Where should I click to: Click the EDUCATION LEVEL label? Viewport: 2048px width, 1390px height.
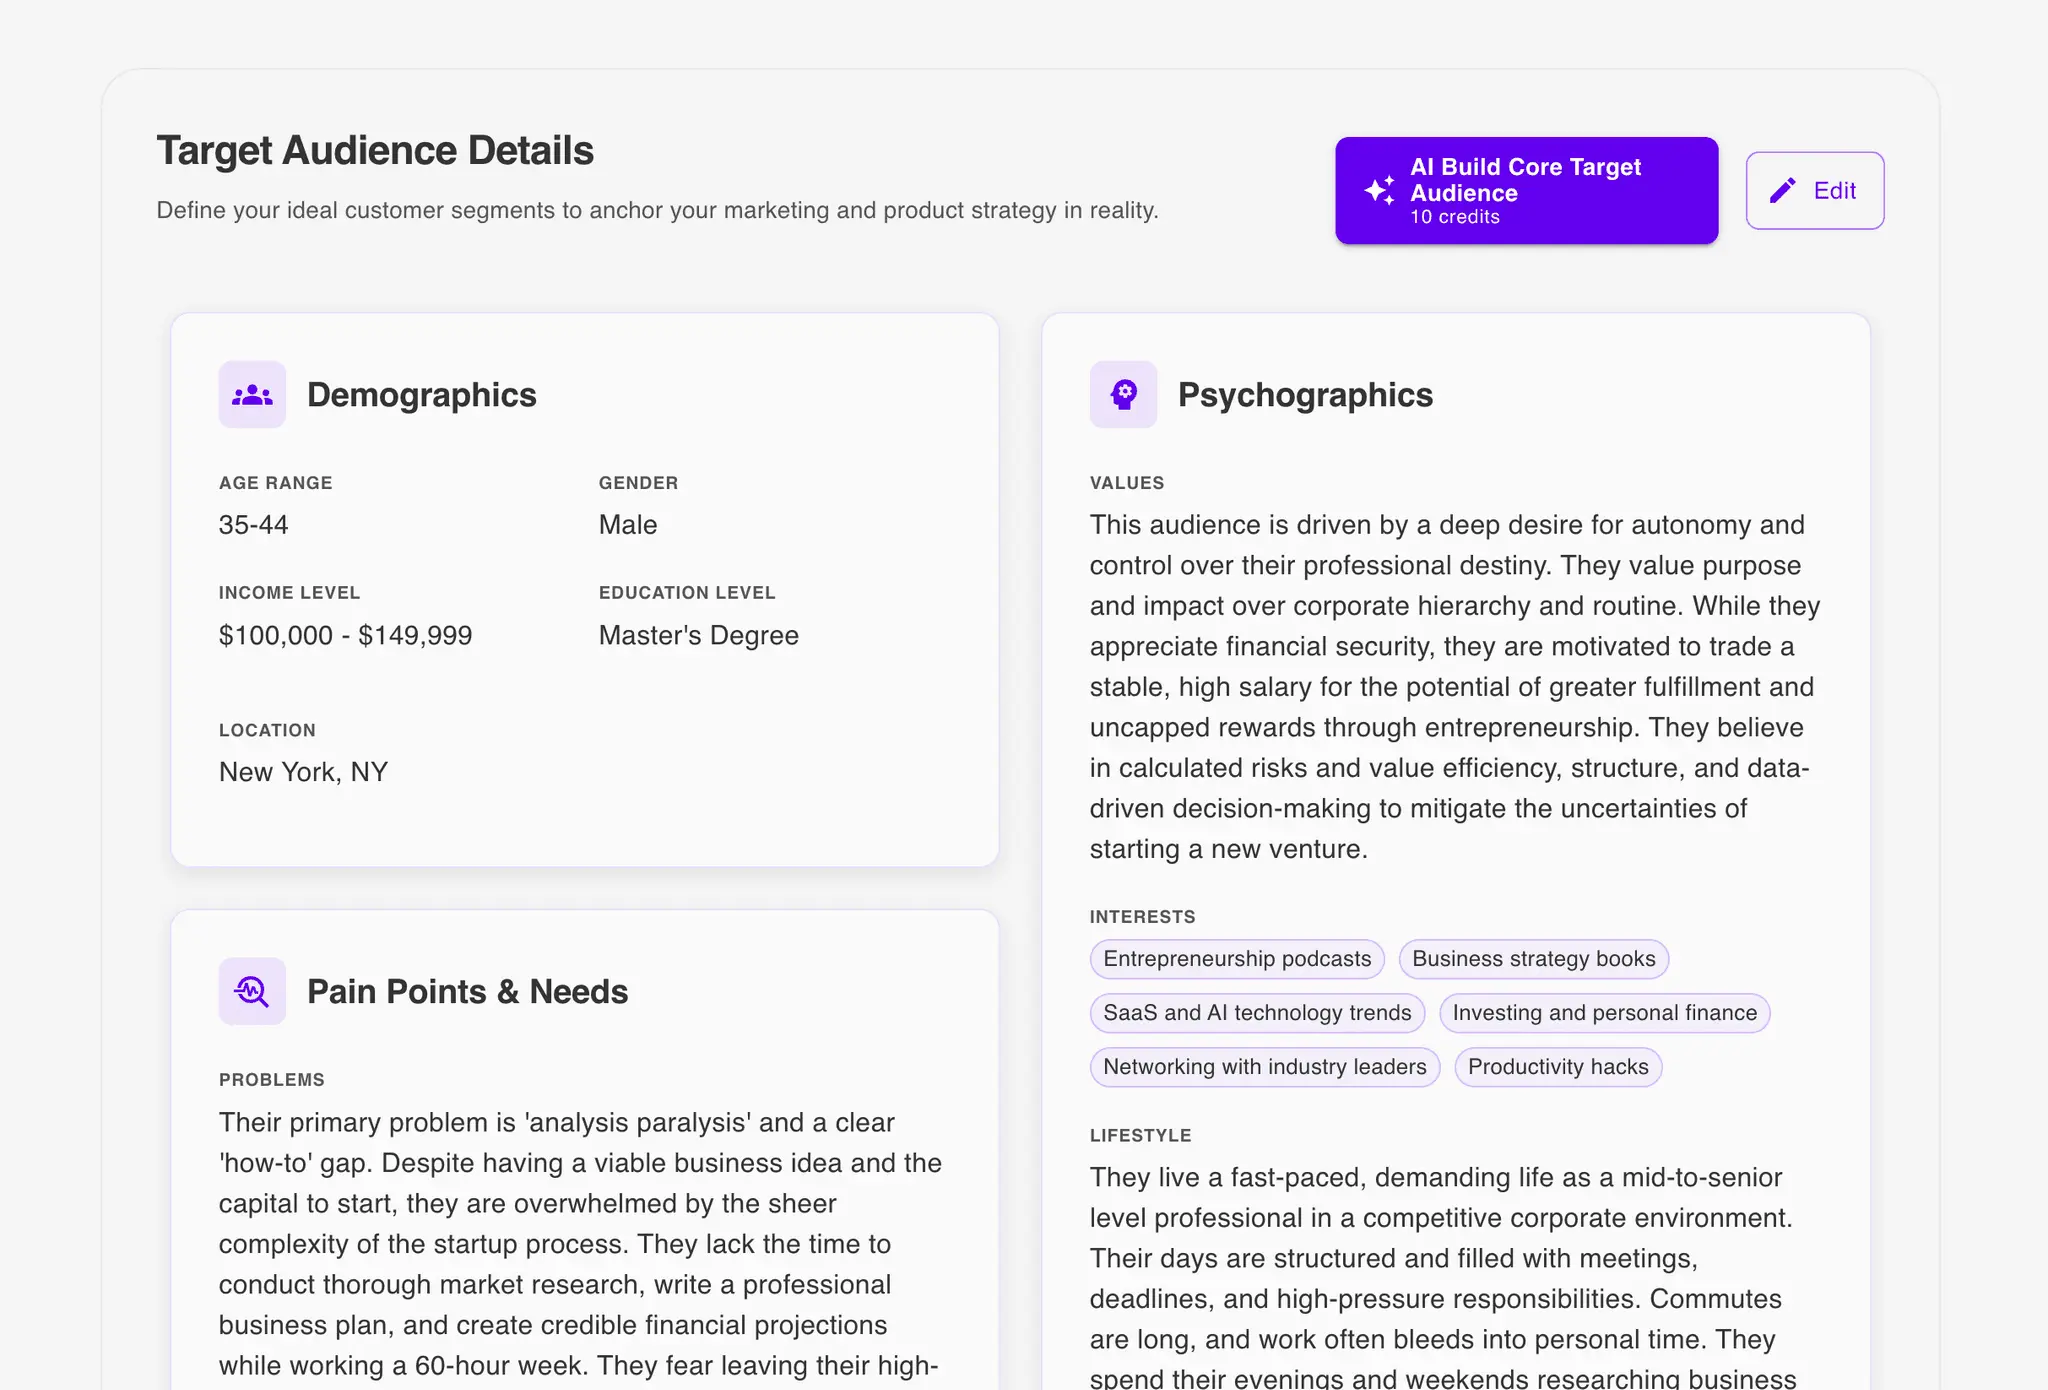click(686, 592)
